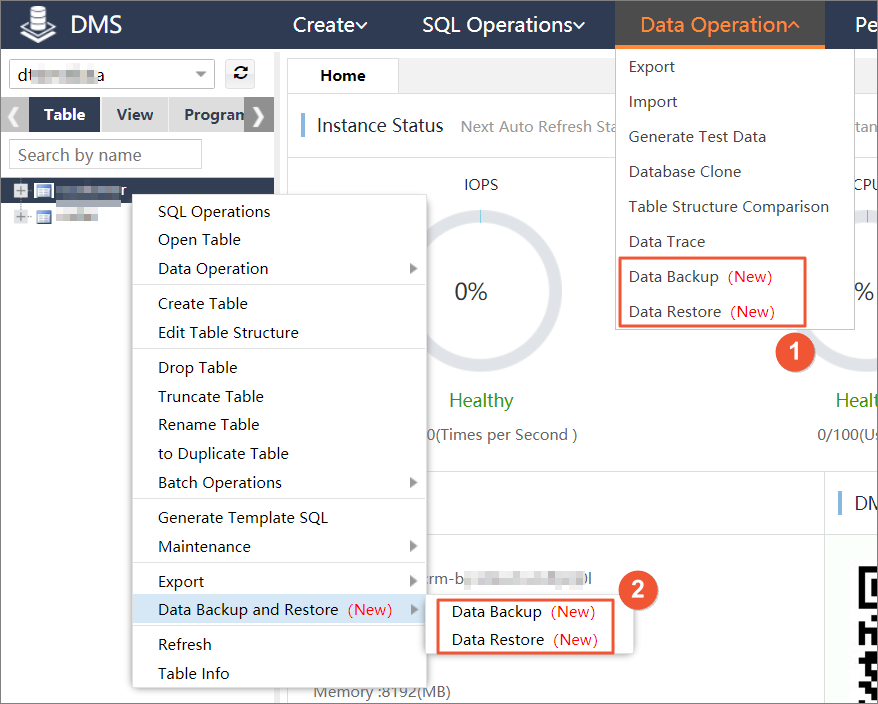The width and height of the screenshot is (878, 704).
Task: Click the DMS database logo icon
Action: pyautogui.click(x=38, y=25)
